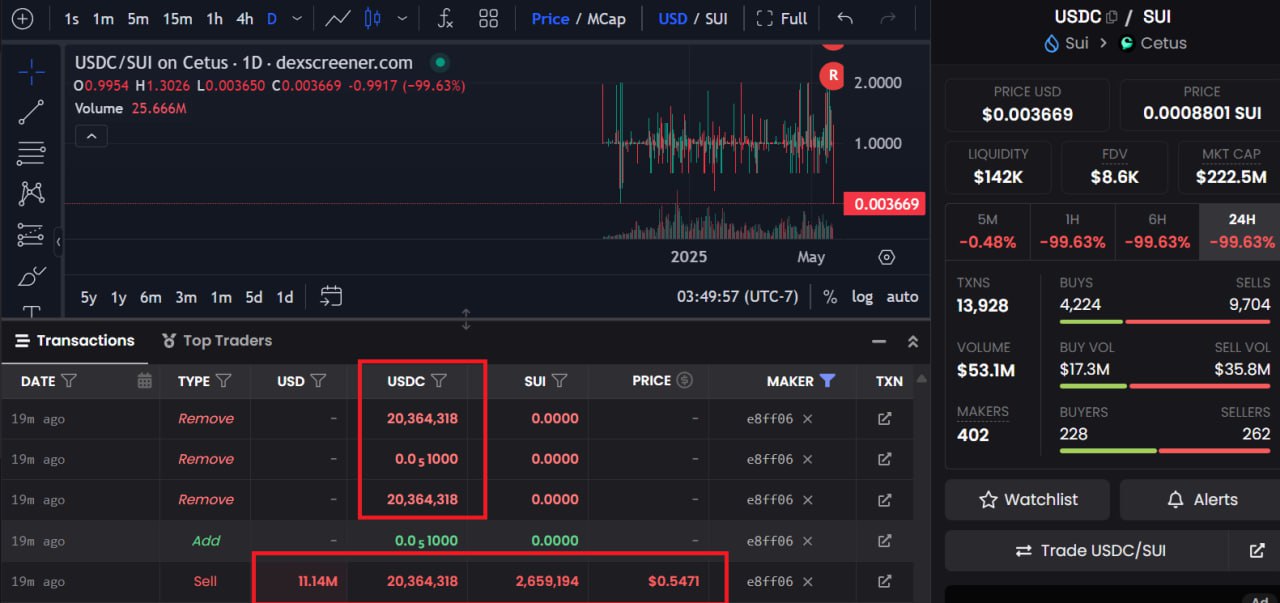This screenshot has height=603, width=1280.
Task: Open external link beside Trade USDC/SUI
Action: click(1257, 550)
